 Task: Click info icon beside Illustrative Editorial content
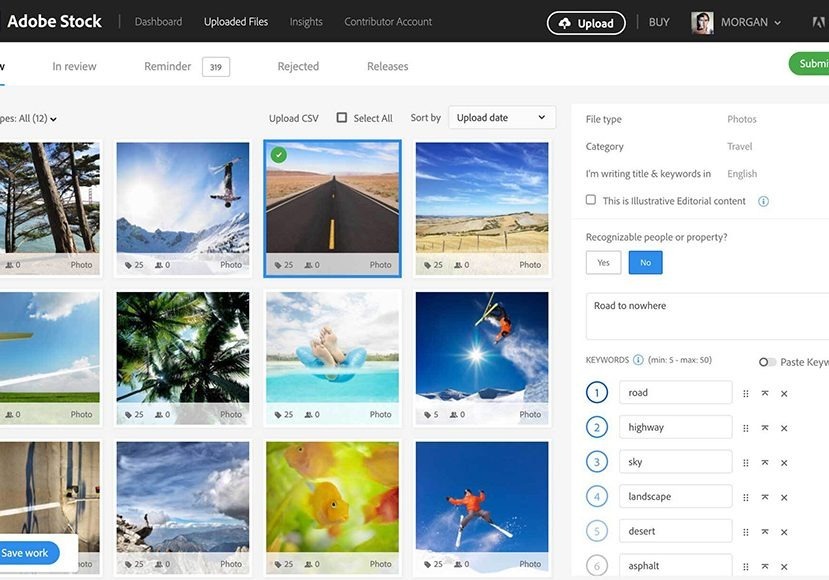[763, 201]
